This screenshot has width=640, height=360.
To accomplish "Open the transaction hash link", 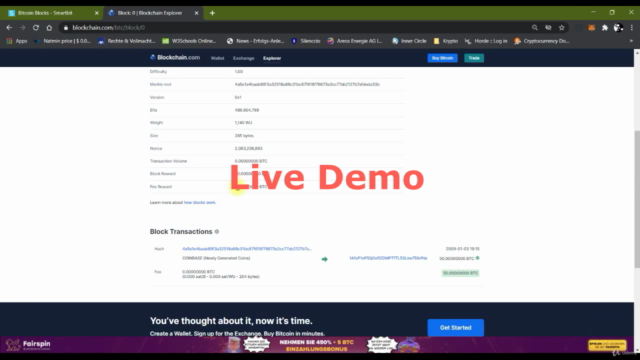I will click(247, 249).
